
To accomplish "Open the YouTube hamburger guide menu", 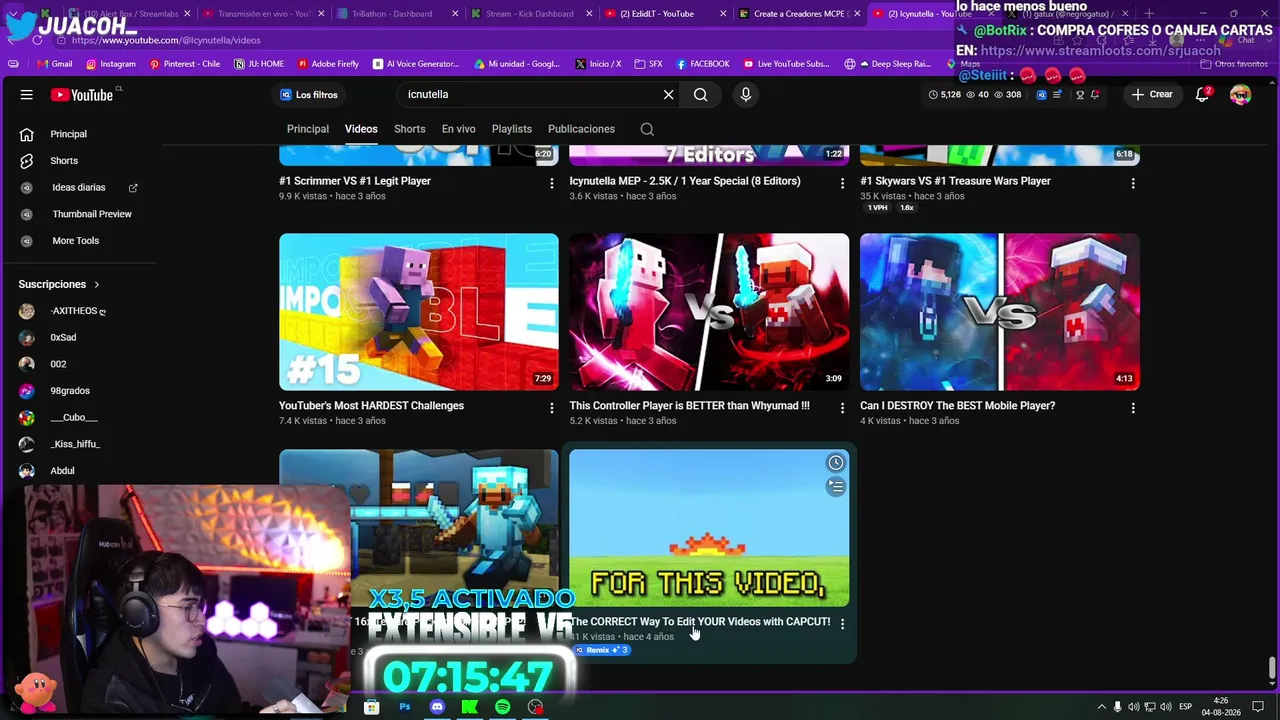I will (27, 95).
